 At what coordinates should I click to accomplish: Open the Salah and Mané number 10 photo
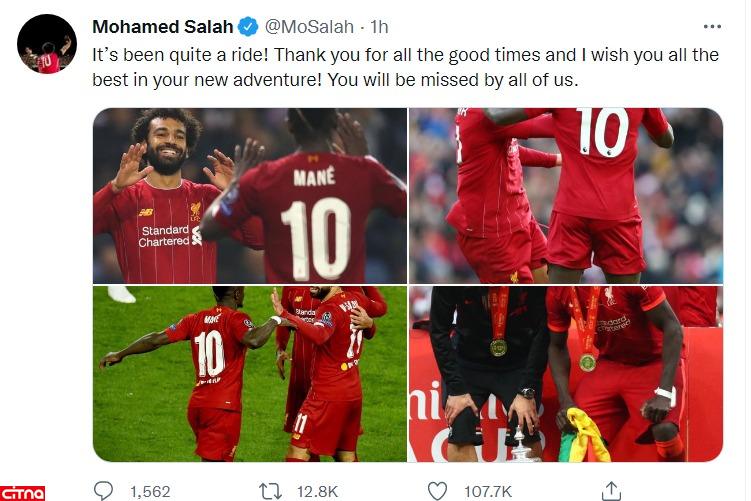[250, 195]
